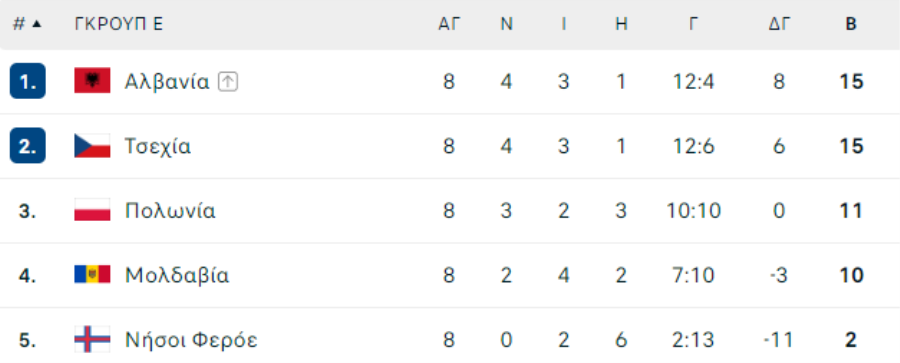
Task: Open the Πολωνία team link
Action: tap(170, 211)
